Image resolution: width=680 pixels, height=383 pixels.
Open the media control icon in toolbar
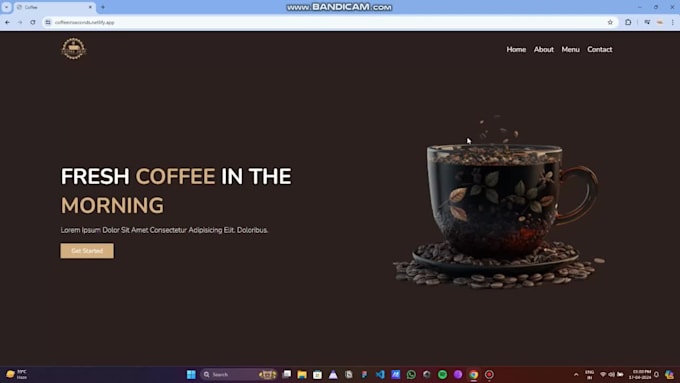(x=647, y=22)
